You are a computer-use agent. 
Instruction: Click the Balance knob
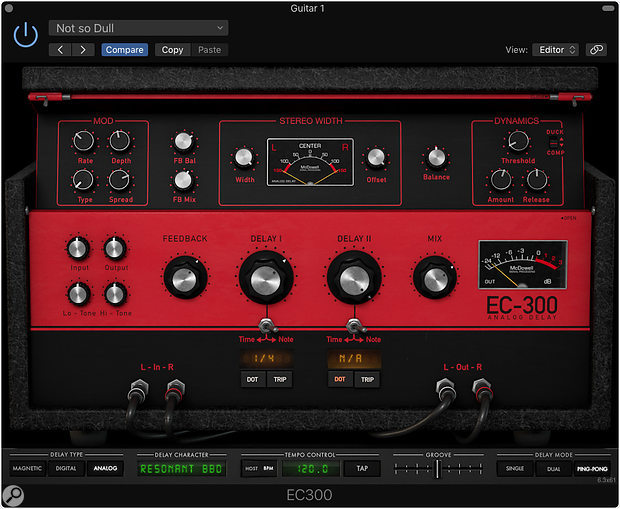pyautogui.click(x=437, y=157)
